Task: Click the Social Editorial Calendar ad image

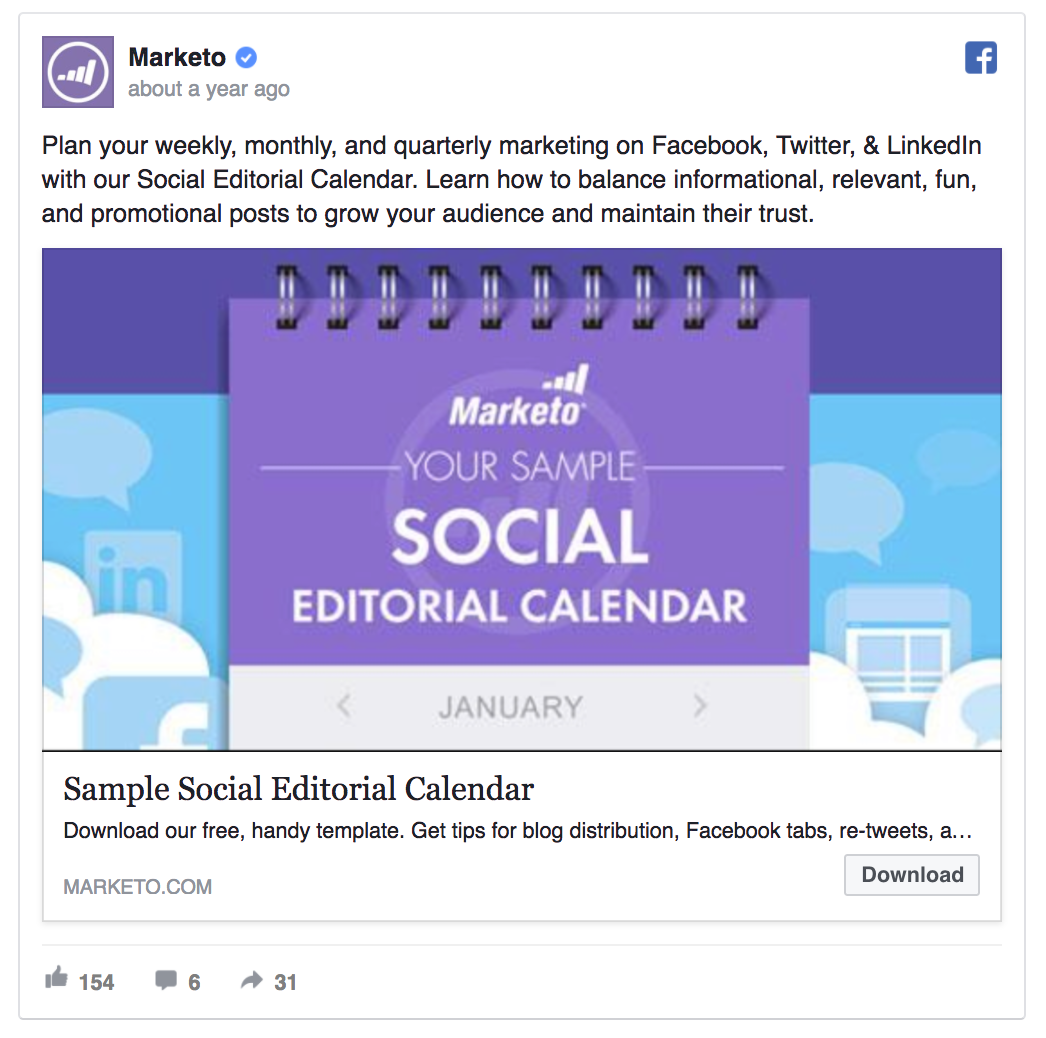Action: click(520, 500)
